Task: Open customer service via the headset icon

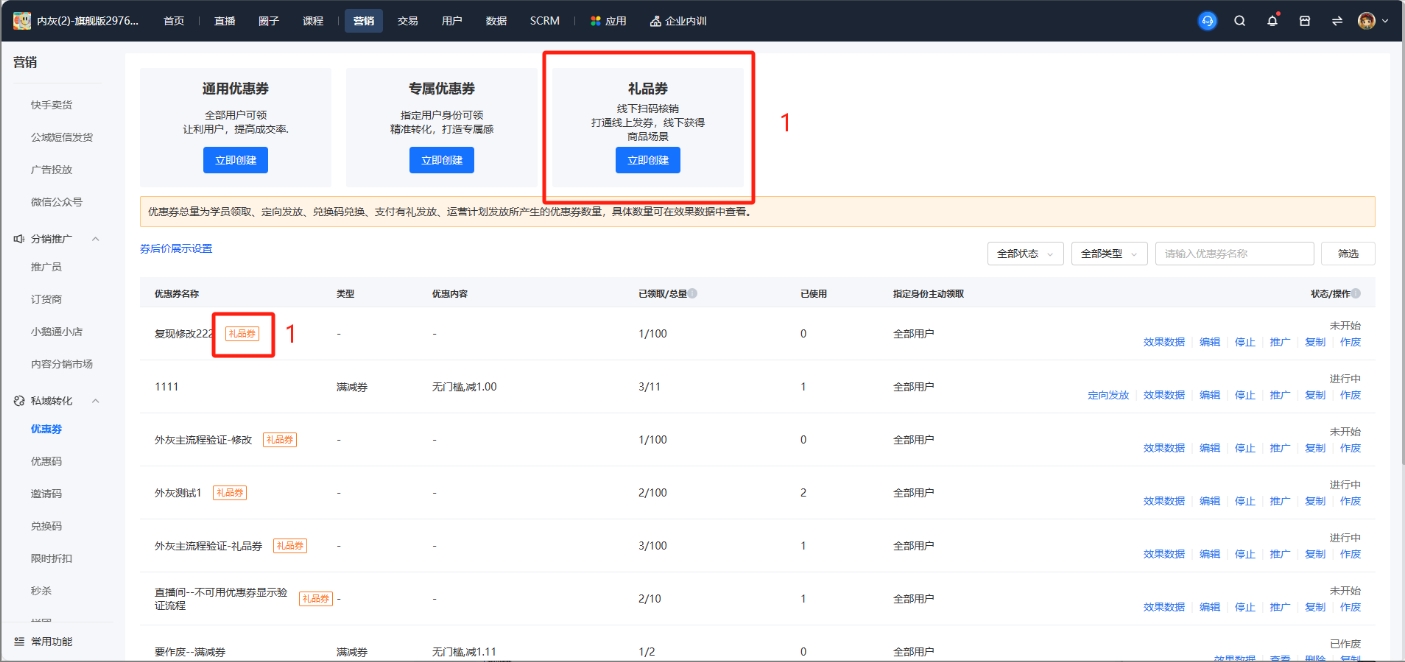Action: [x=1209, y=19]
